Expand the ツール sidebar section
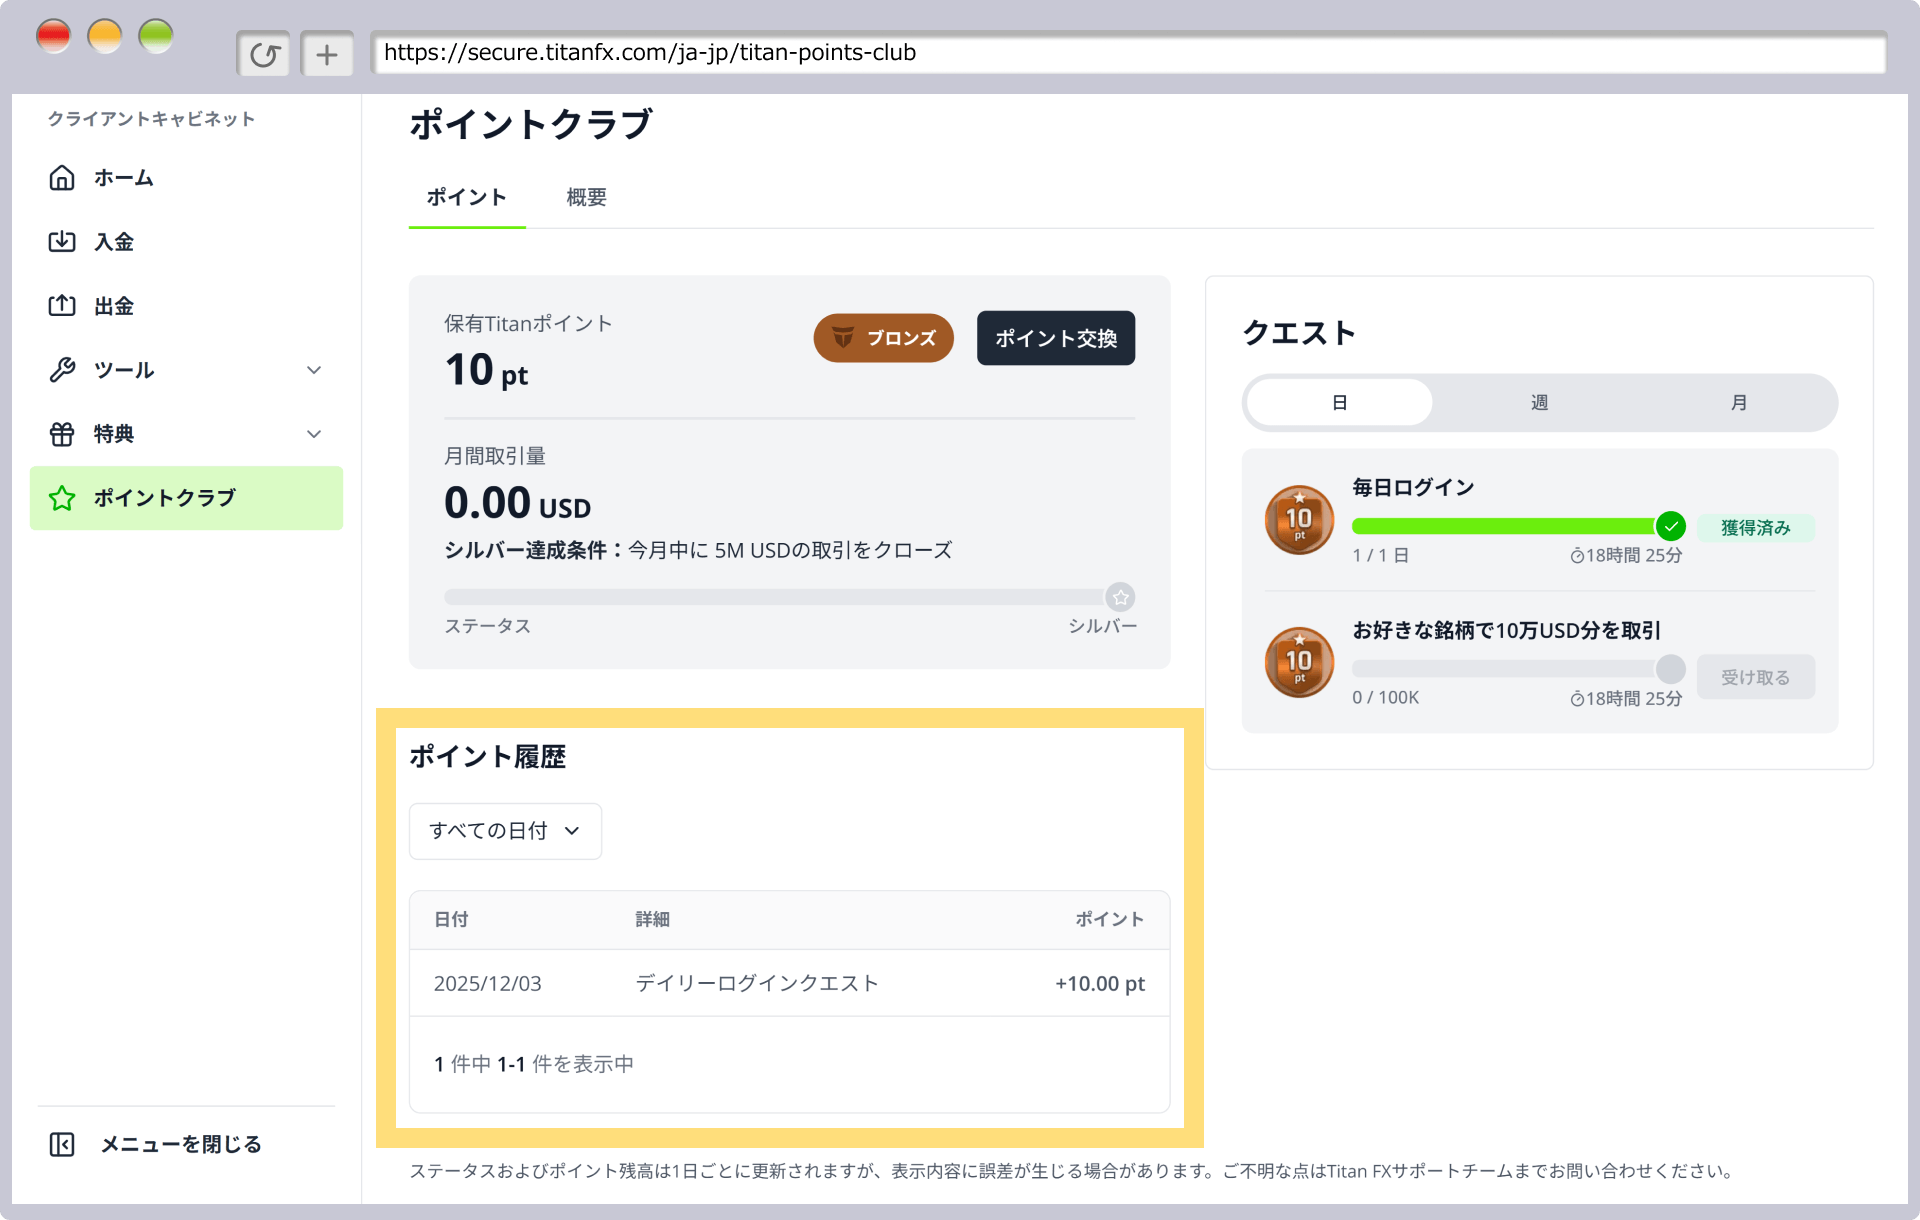The width and height of the screenshot is (1920, 1220). (314, 369)
